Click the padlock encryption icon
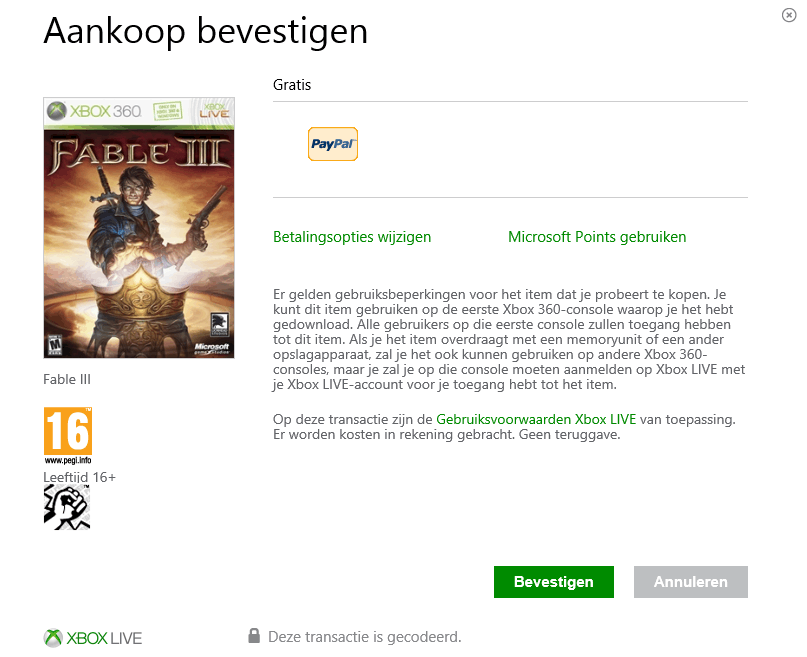The width and height of the screenshot is (807, 657). click(254, 636)
